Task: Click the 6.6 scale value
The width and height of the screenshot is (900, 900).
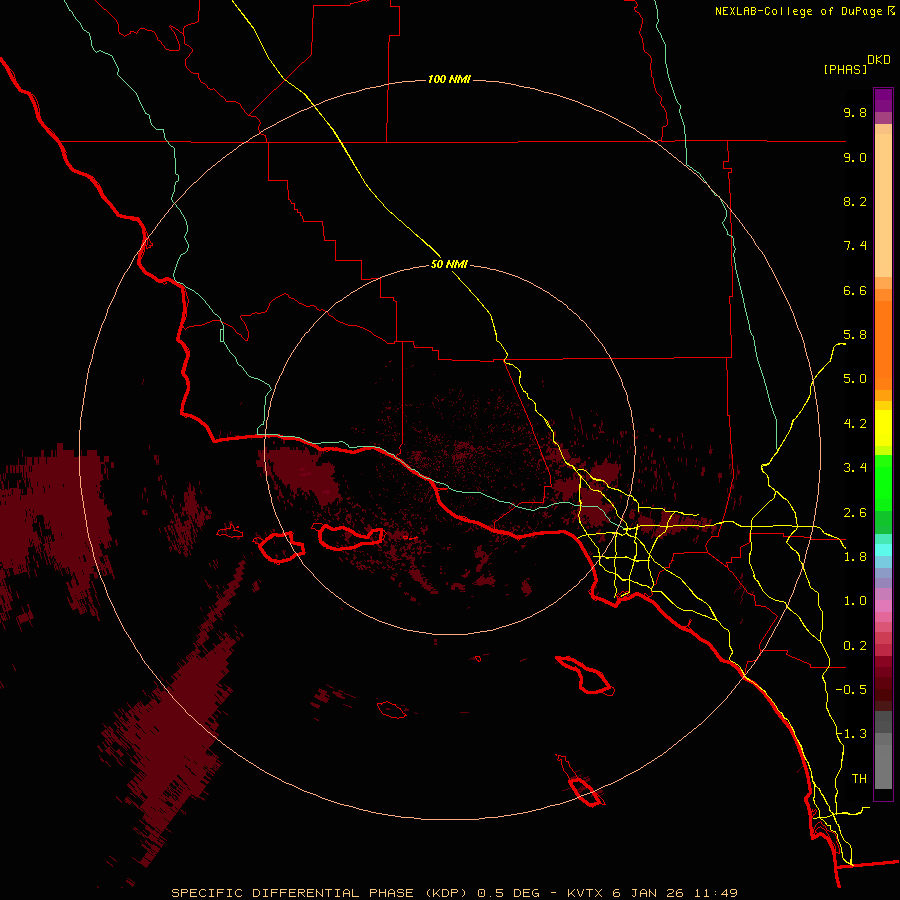Action: [855, 290]
